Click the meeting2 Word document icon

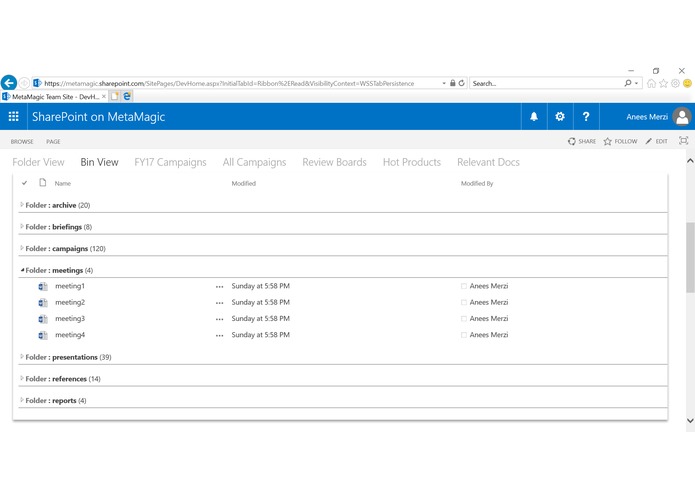coord(43,303)
